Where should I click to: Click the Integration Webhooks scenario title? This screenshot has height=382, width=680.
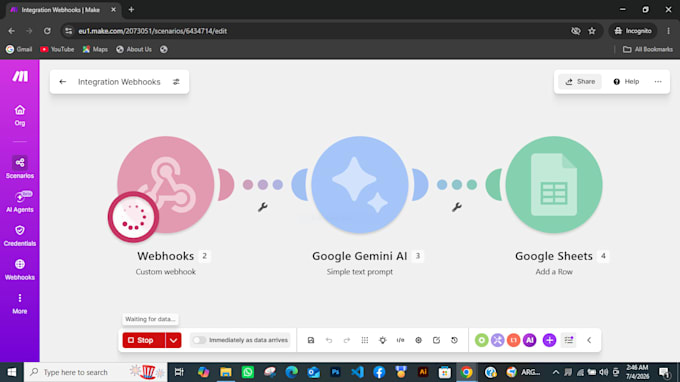pyautogui.click(x=119, y=82)
